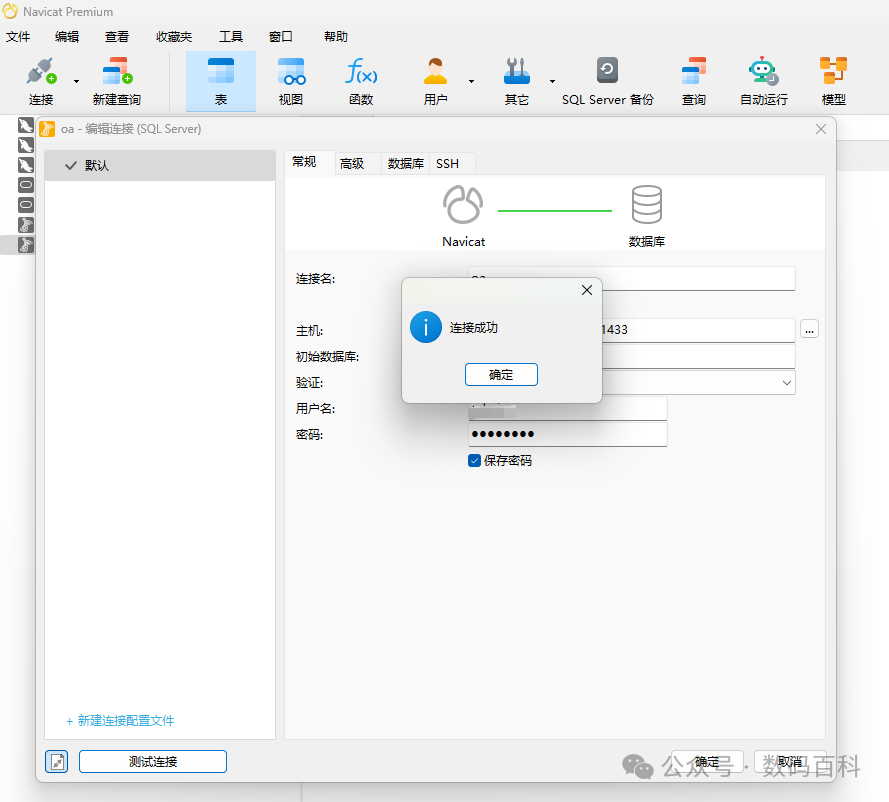Click the 密码 input field
Viewport: 889px width, 802px height.
[568, 434]
